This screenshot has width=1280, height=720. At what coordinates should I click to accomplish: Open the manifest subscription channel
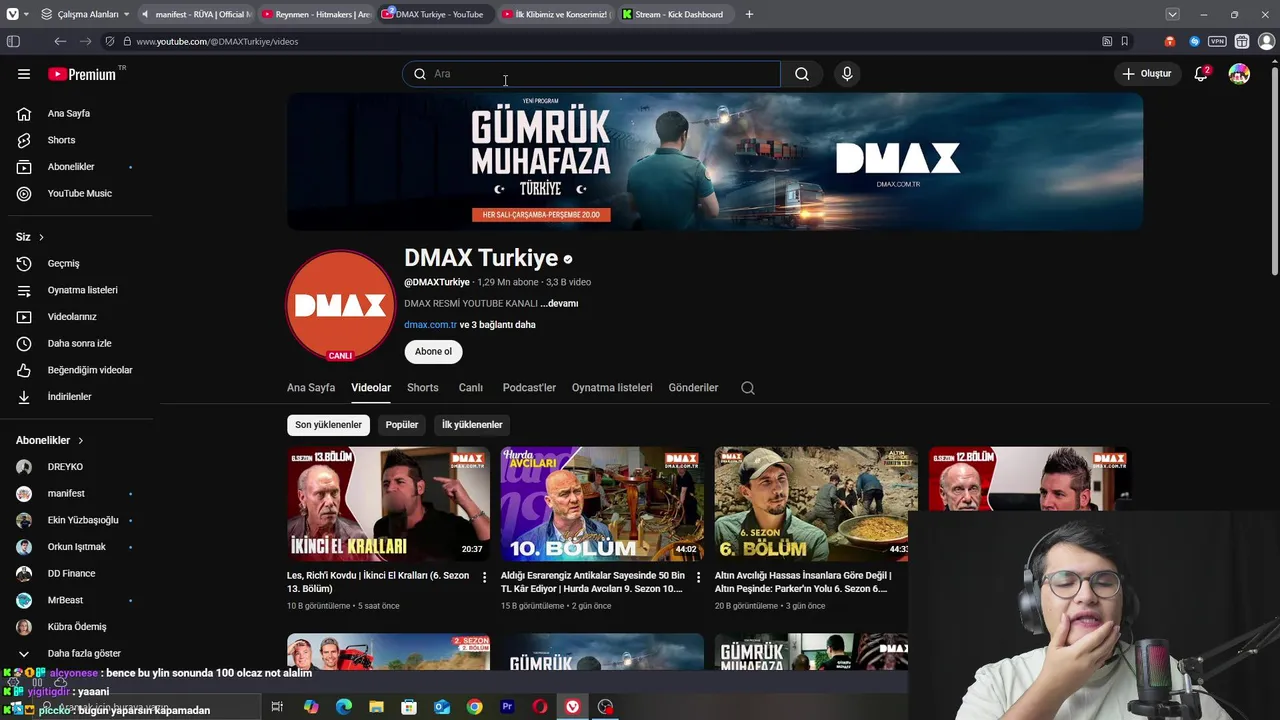[x=76, y=493]
